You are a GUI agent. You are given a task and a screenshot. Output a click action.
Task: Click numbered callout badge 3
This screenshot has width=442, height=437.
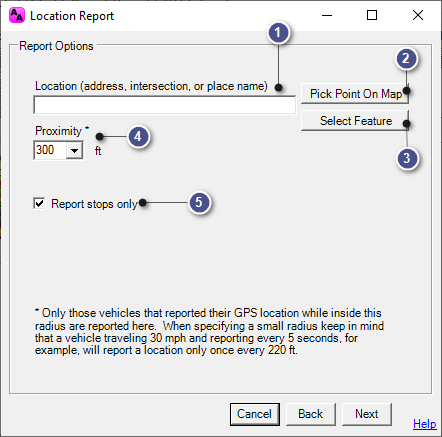pos(407,158)
